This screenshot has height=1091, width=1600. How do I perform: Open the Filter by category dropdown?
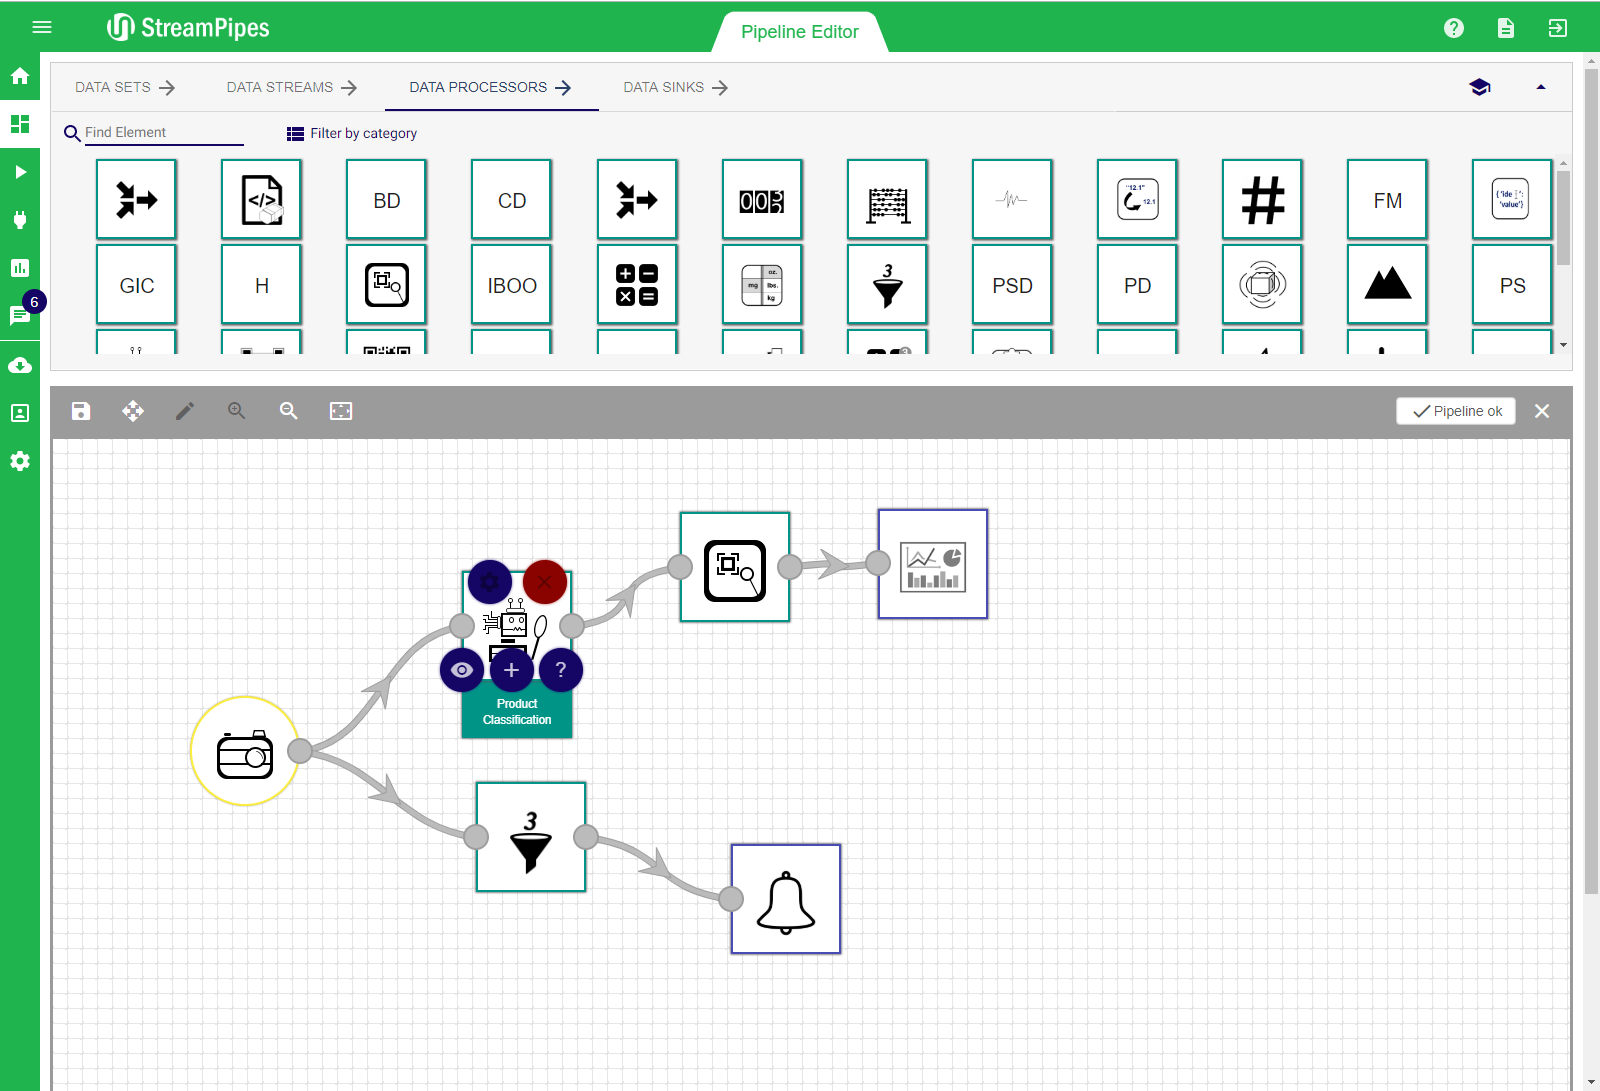pyautogui.click(x=352, y=133)
